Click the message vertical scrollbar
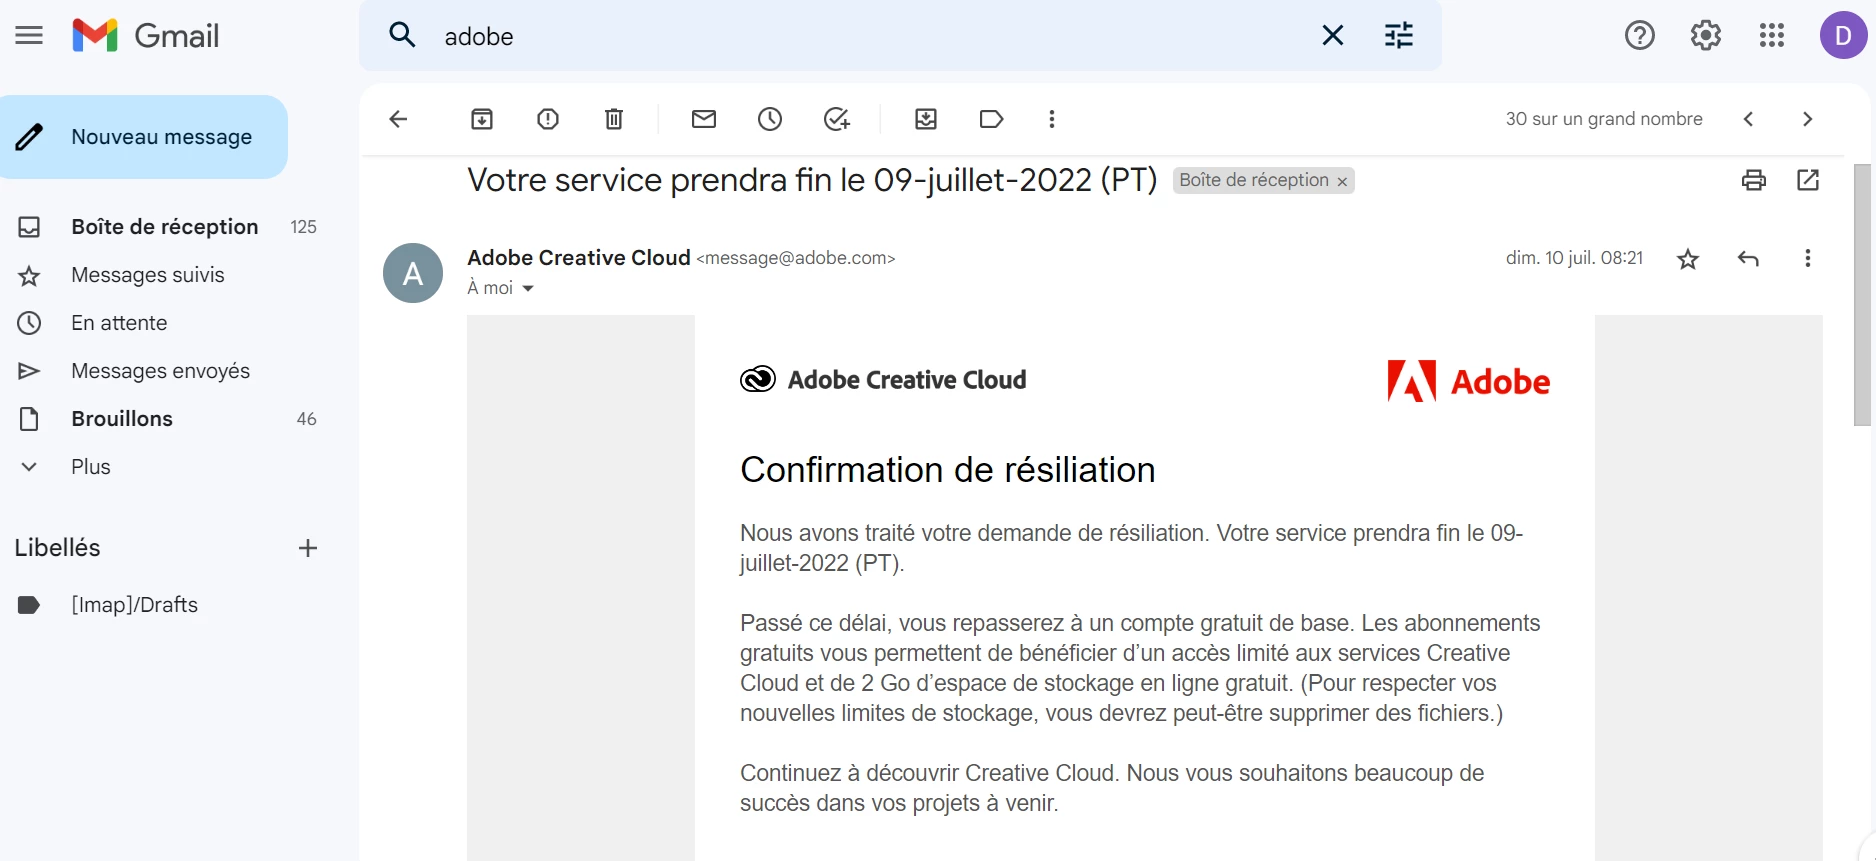This screenshot has height=861, width=1876. point(1862,295)
